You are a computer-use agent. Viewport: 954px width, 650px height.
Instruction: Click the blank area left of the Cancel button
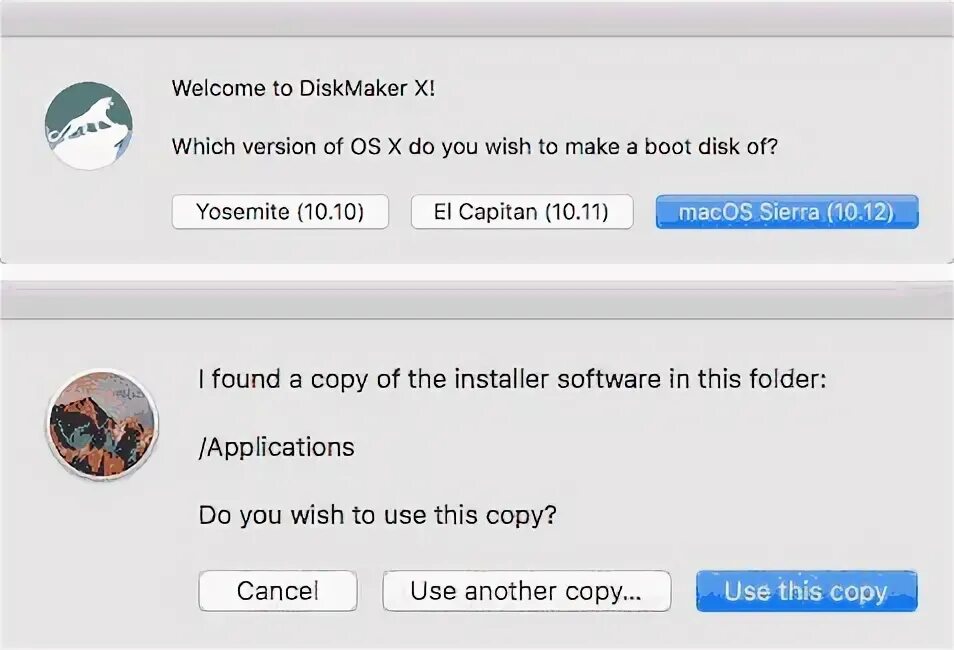(x=100, y=591)
